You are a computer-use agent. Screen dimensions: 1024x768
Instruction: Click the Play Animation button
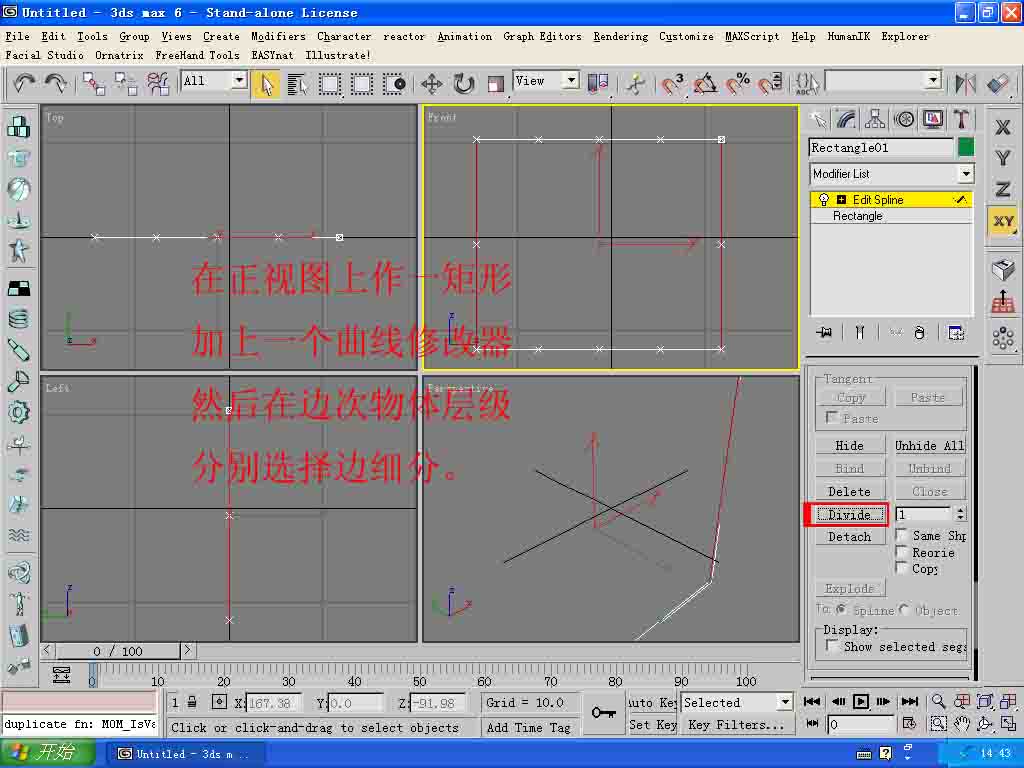861,701
